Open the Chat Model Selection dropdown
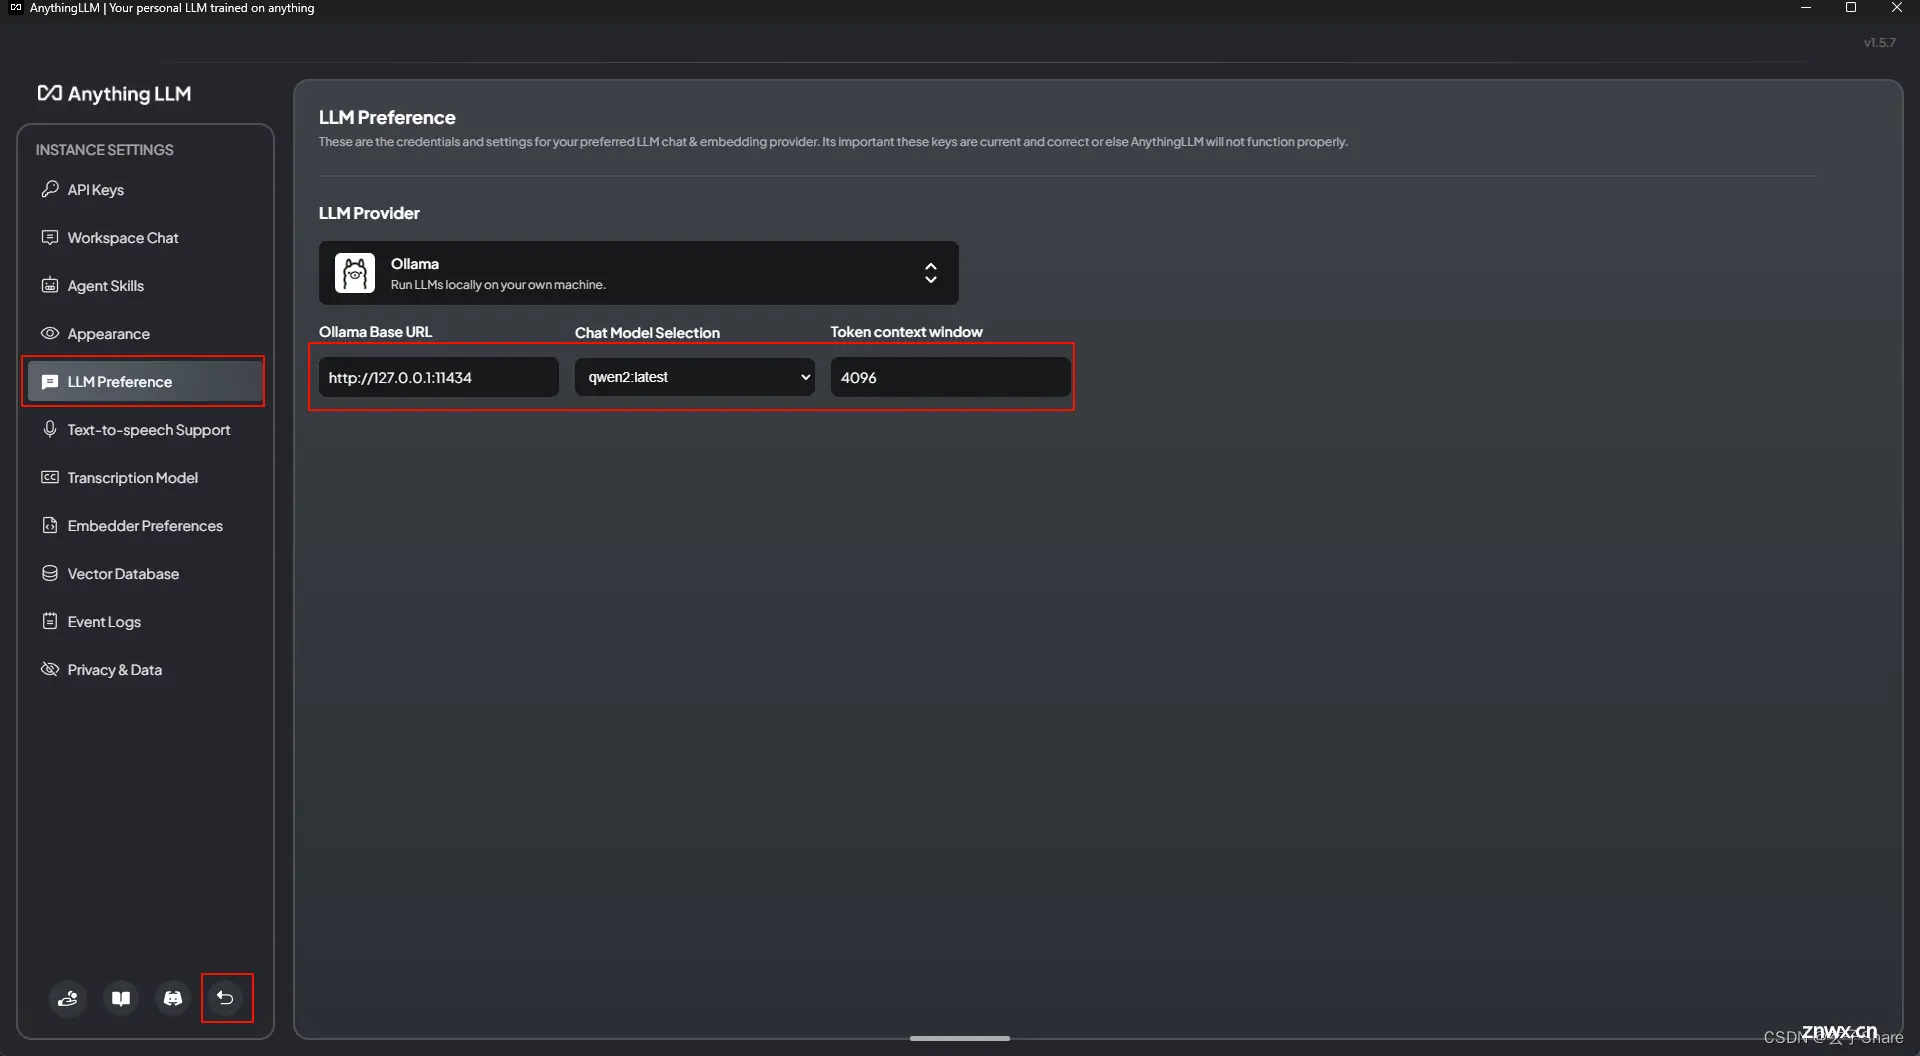1920x1056 pixels. click(x=694, y=377)
